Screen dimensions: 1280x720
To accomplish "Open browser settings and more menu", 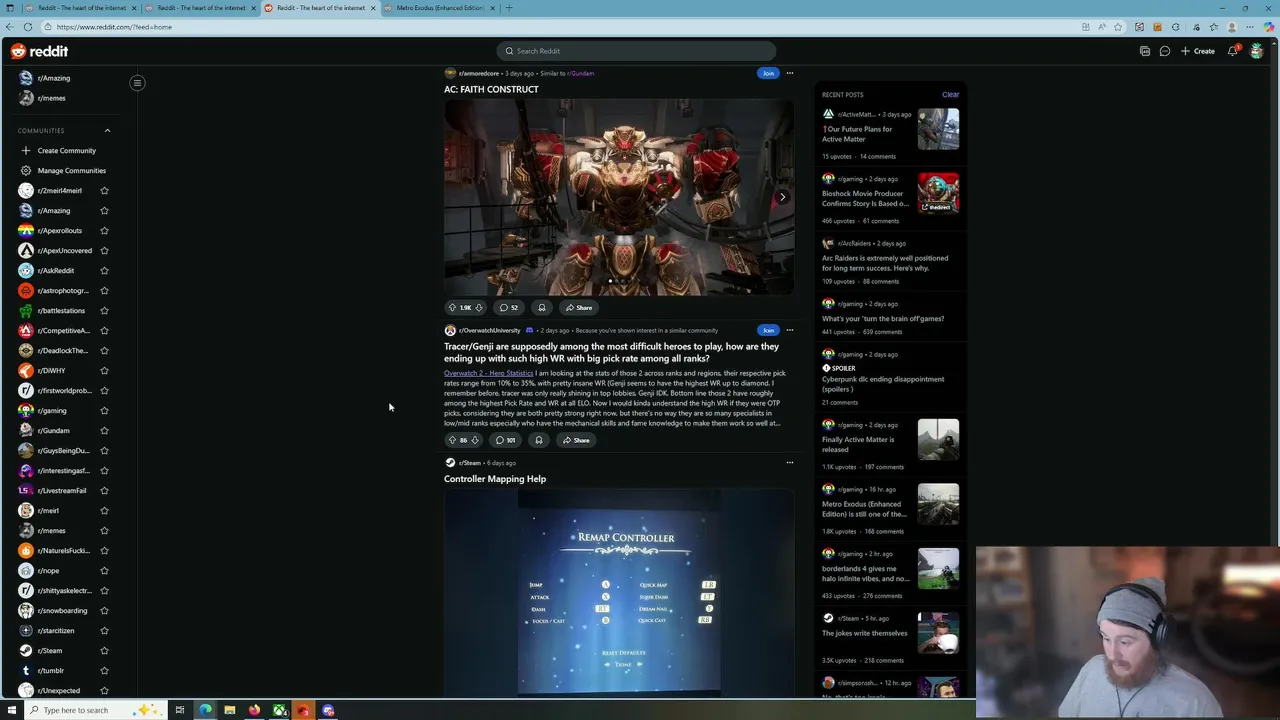I will (1250, 27).
